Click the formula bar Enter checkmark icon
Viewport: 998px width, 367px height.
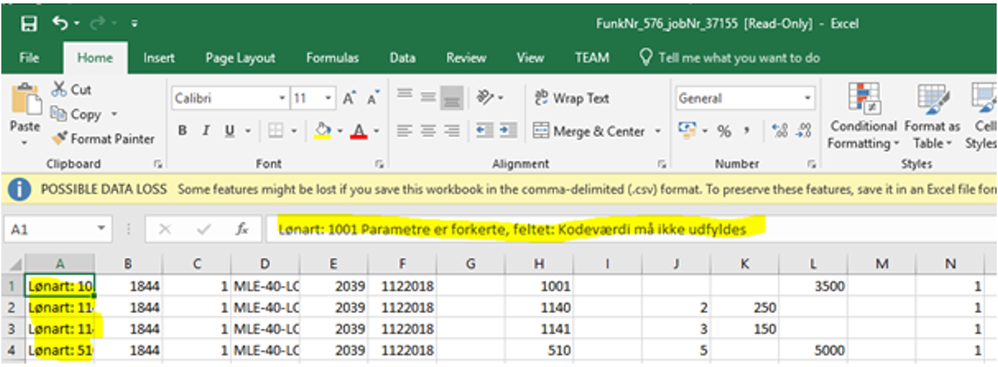coord(204,230)
